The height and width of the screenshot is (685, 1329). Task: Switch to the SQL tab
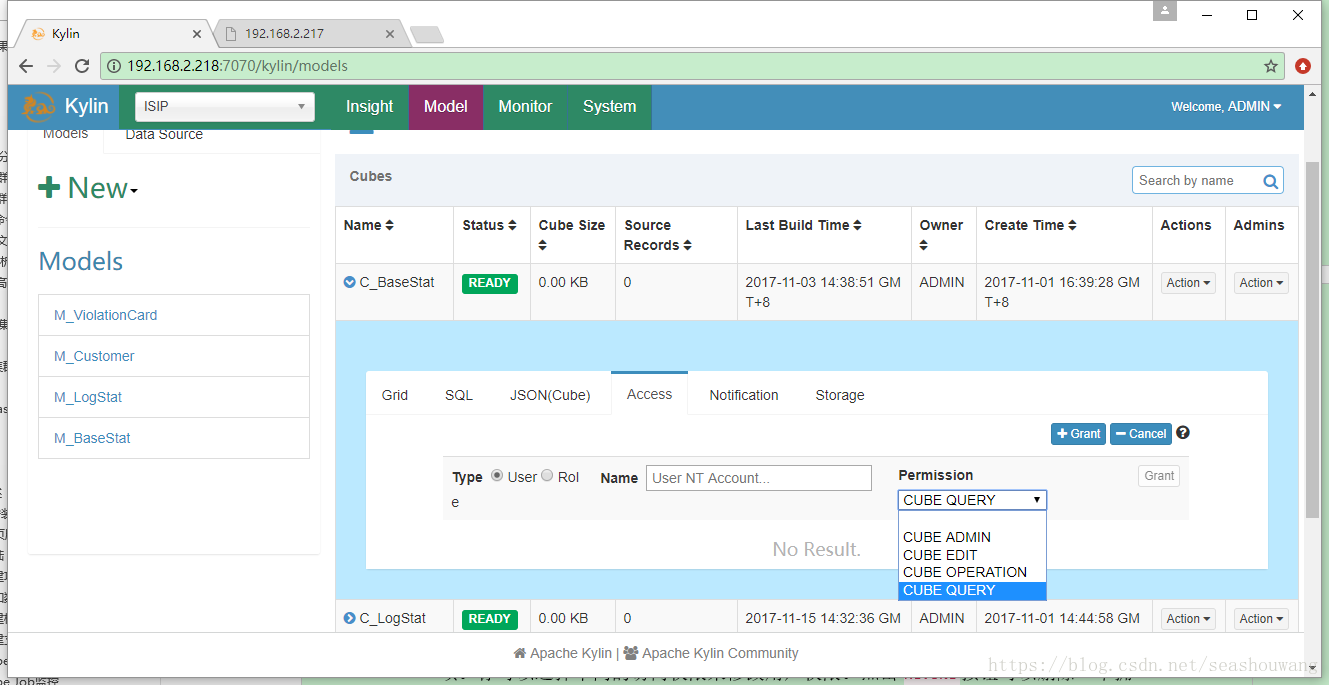pos(459,395)
